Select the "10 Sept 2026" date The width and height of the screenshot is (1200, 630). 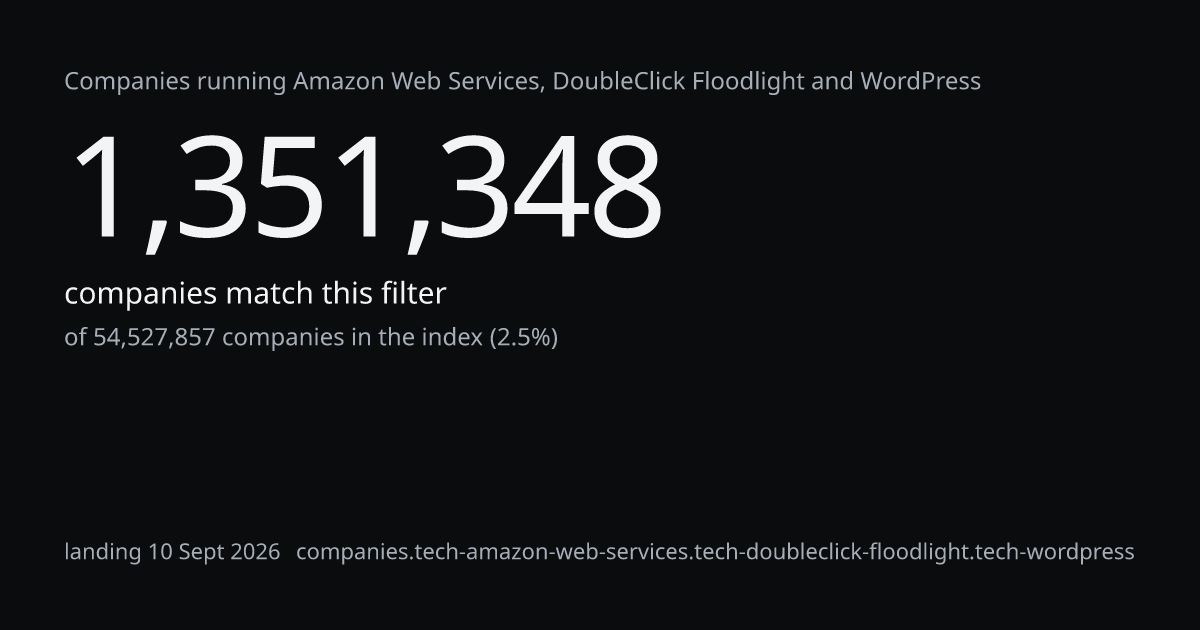click(x=214, y=552)
